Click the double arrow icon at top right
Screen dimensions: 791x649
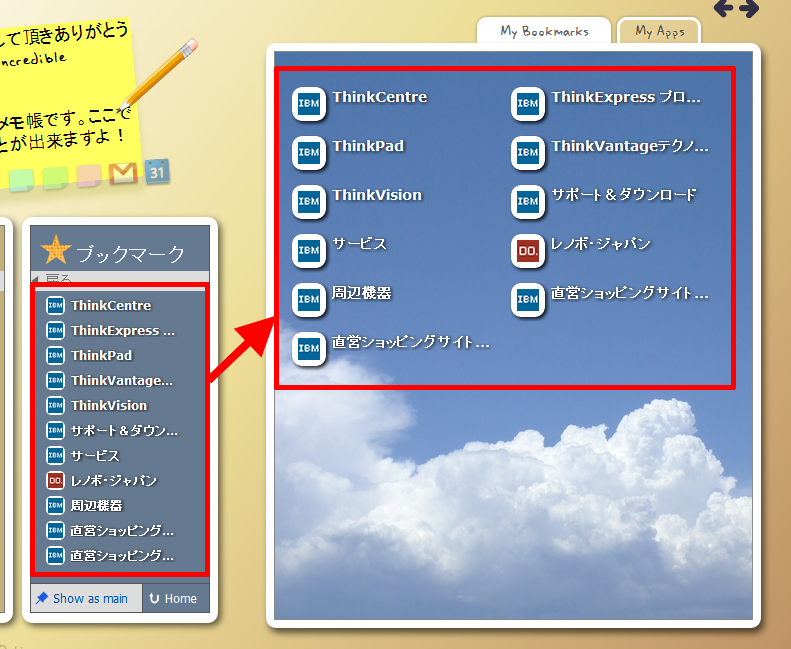pos(736,8)
